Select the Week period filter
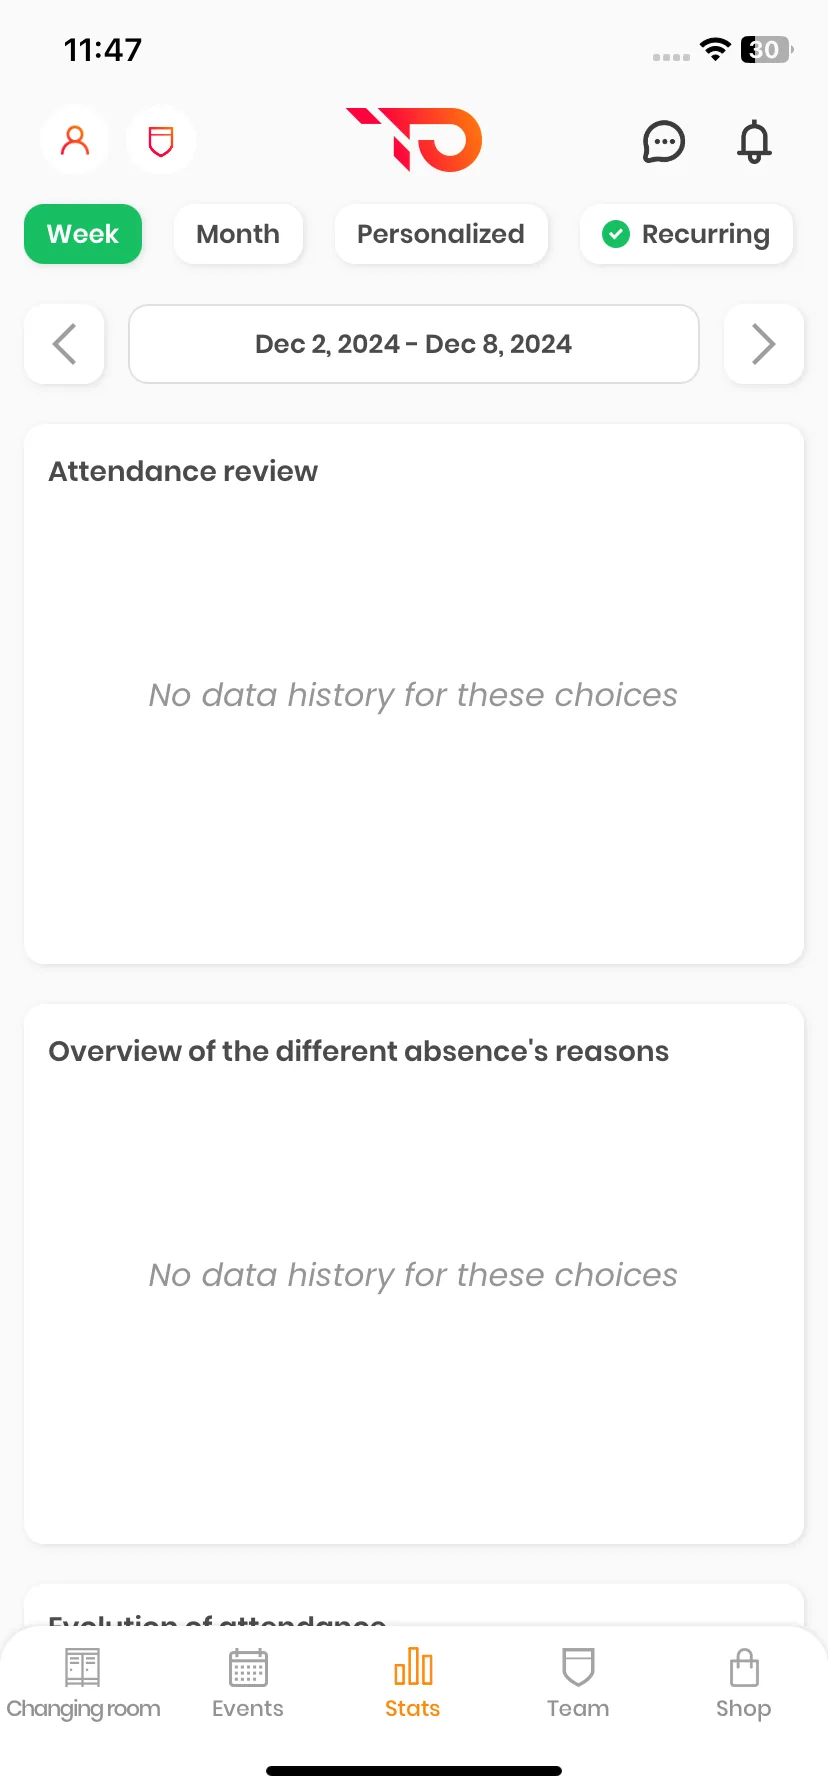This screenshot has height=1792, width=828. click(83, 234)
